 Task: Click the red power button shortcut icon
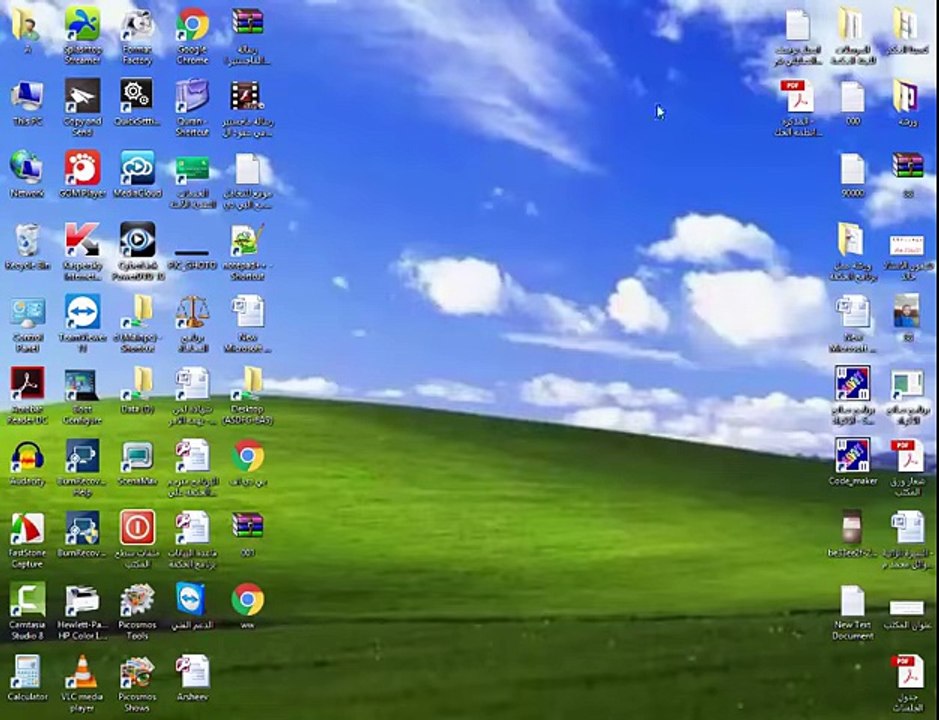pos(137,539)
